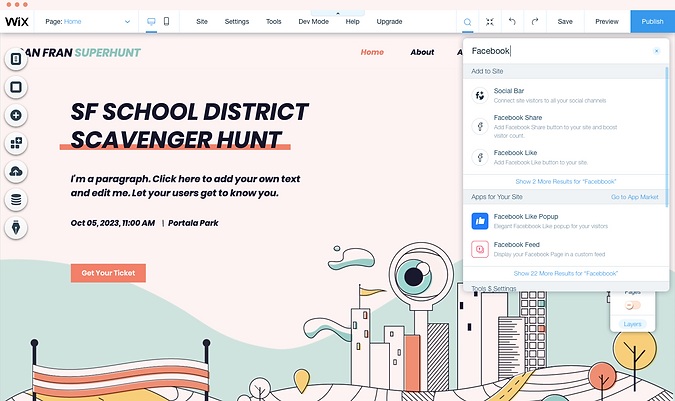Select the magnifying glass eye illustration
675x401 pixels.
[421, 276]
